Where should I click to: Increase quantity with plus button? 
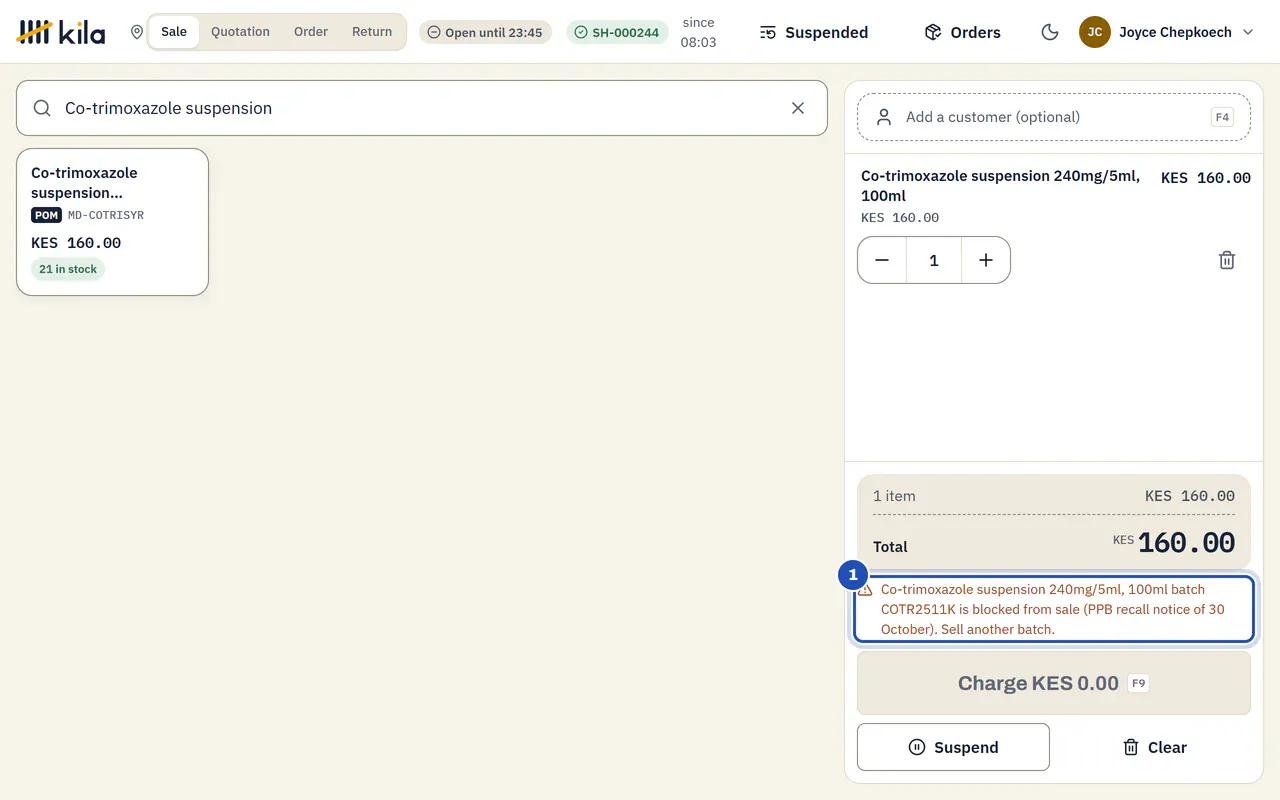986,260
